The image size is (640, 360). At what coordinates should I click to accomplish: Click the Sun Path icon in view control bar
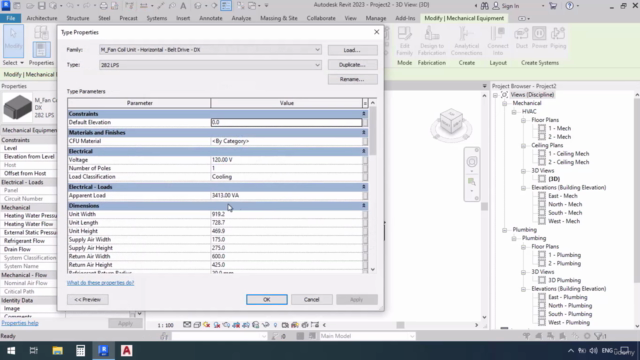207,325
